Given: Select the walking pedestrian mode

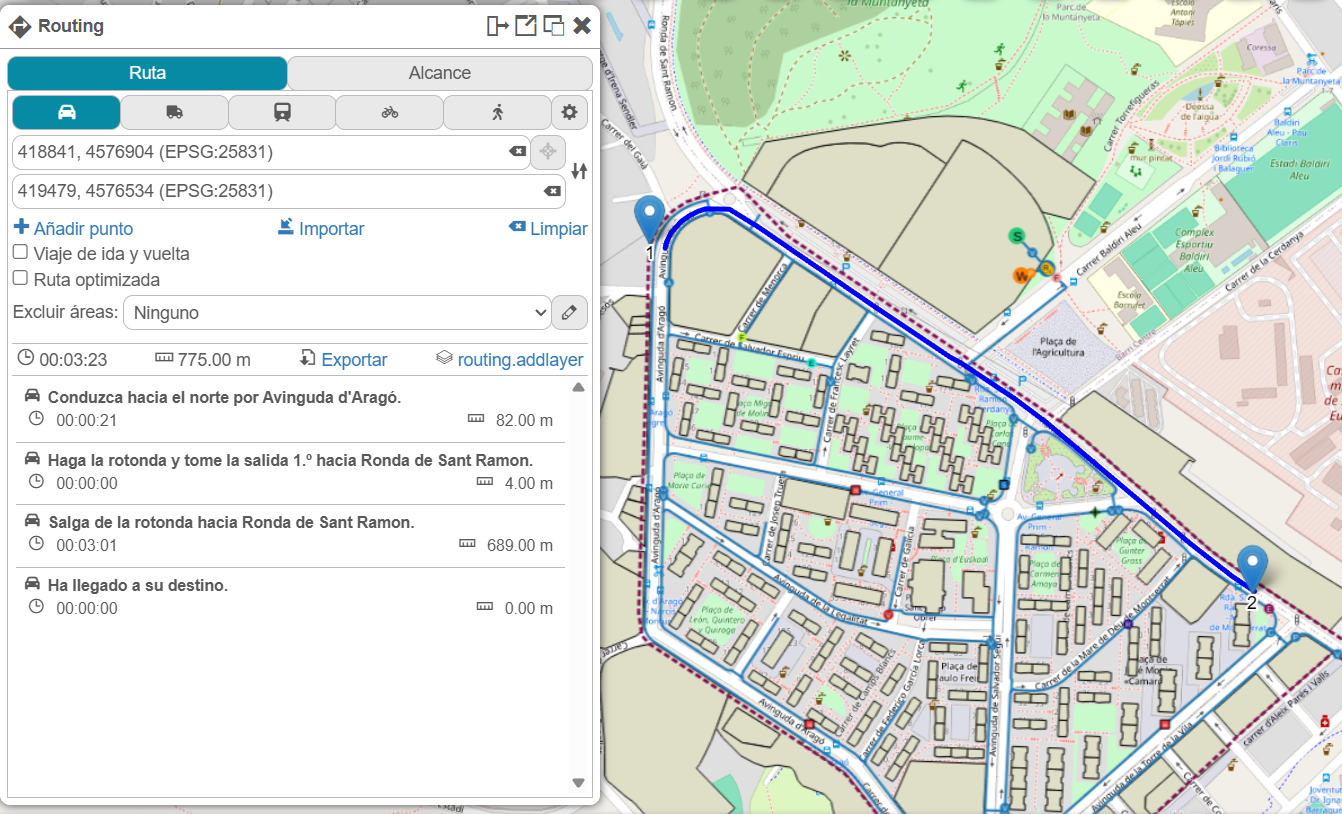Looking at the screenshot, I should [x=497, y=112].
